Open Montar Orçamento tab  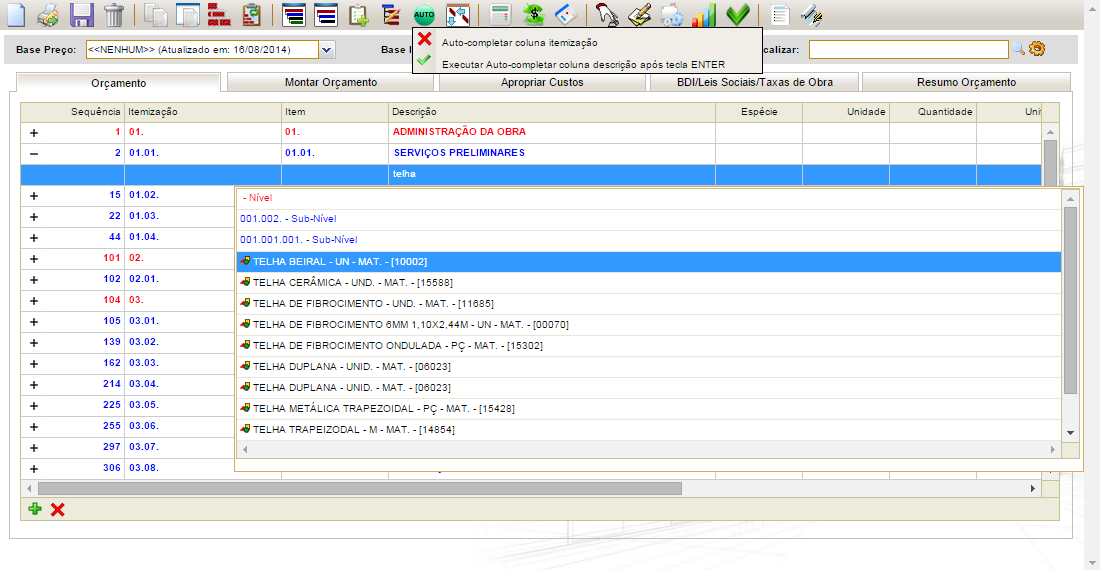331,82
